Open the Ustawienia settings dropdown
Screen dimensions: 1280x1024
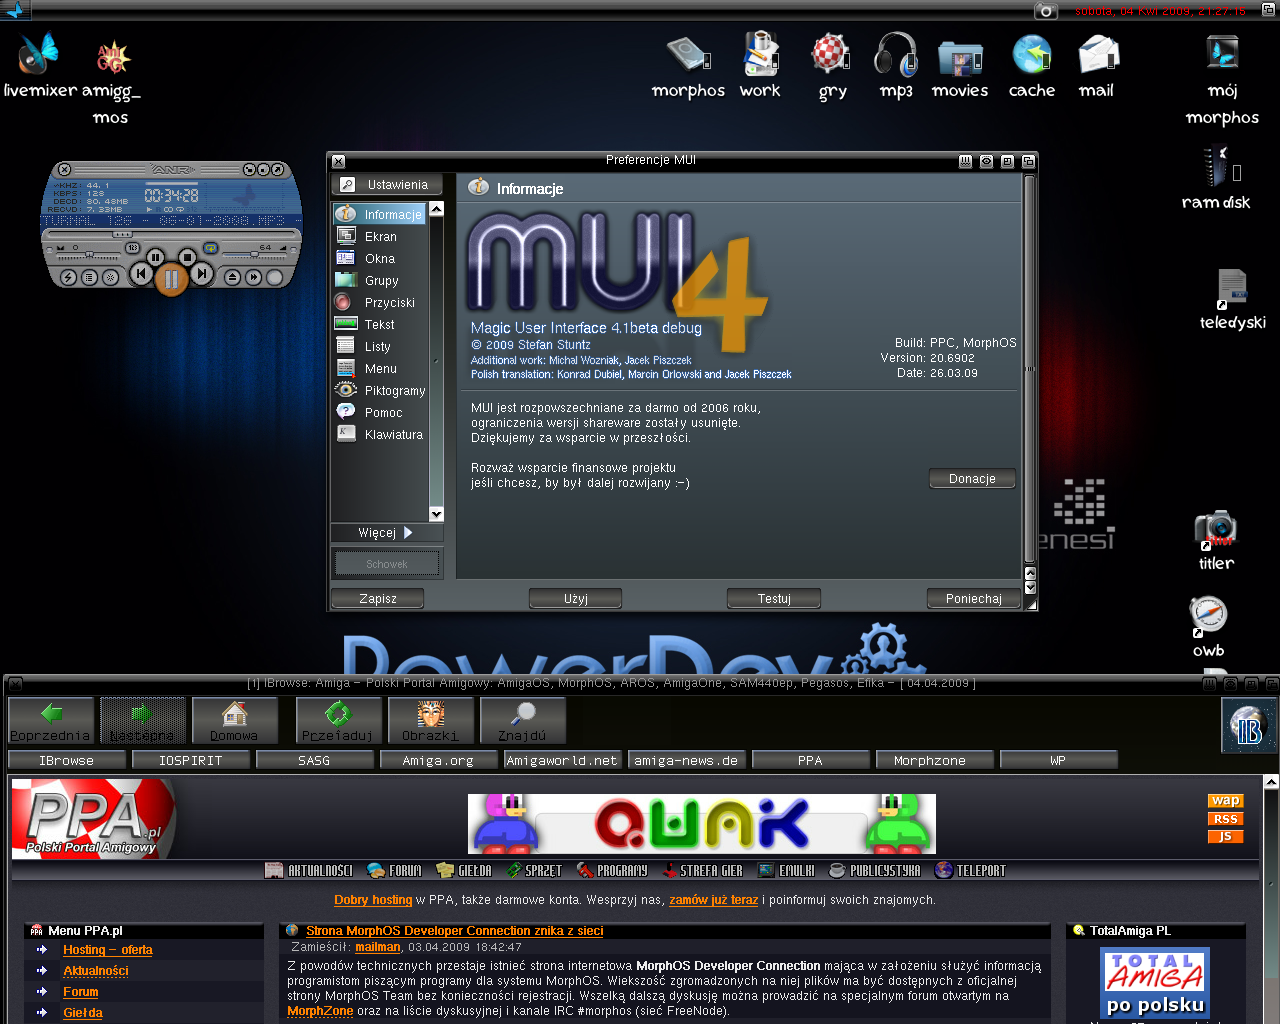coord(387,185)
